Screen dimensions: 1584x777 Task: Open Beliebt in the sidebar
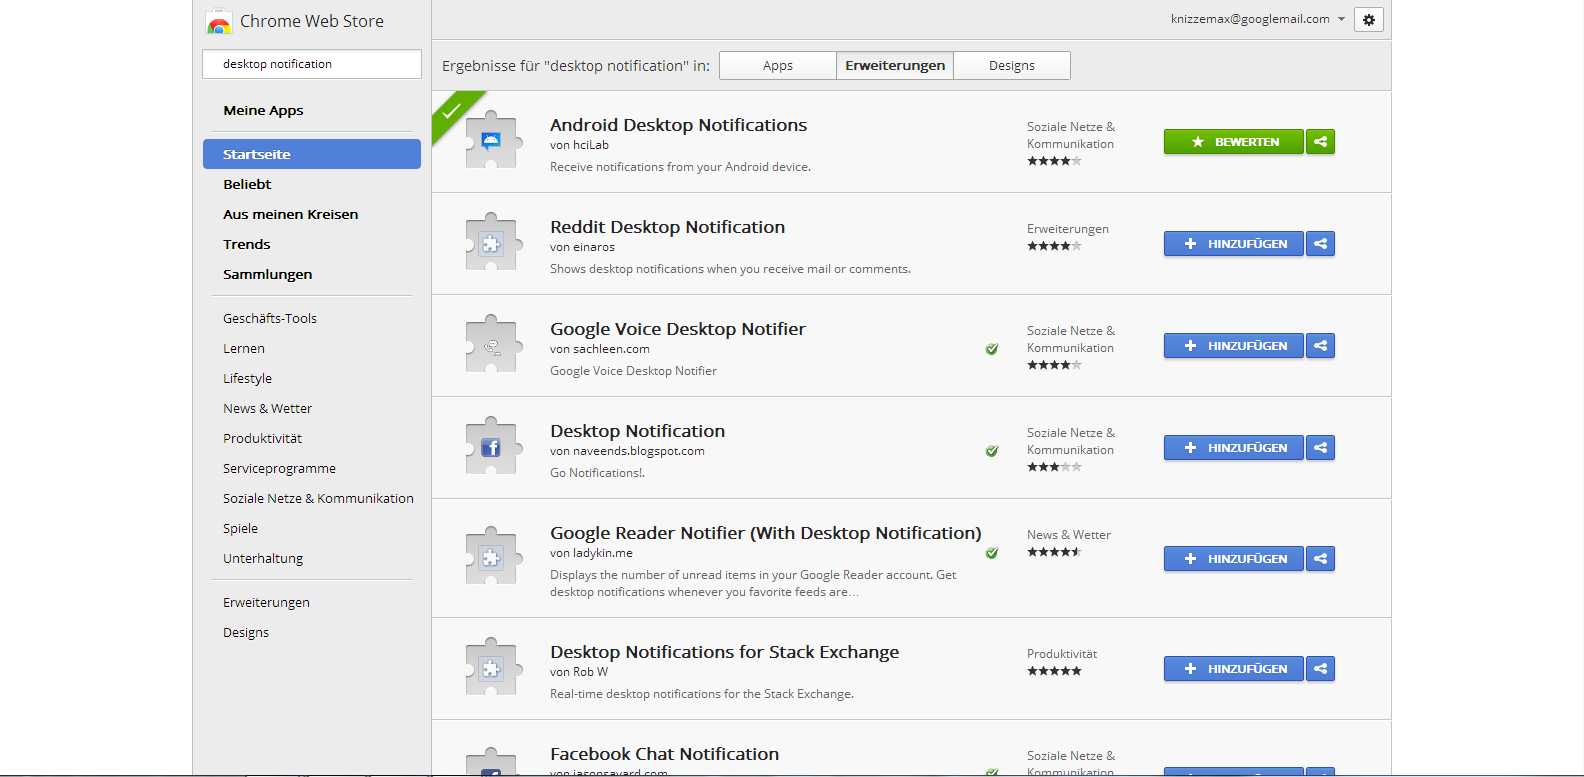(x=247, y=184)
